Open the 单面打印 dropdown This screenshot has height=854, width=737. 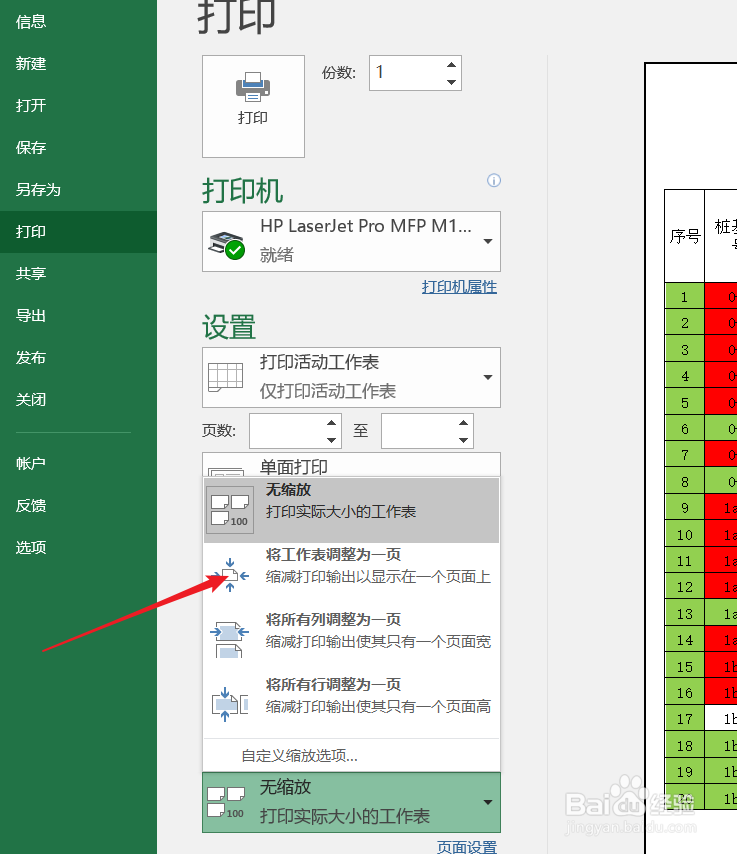point(351,465)
